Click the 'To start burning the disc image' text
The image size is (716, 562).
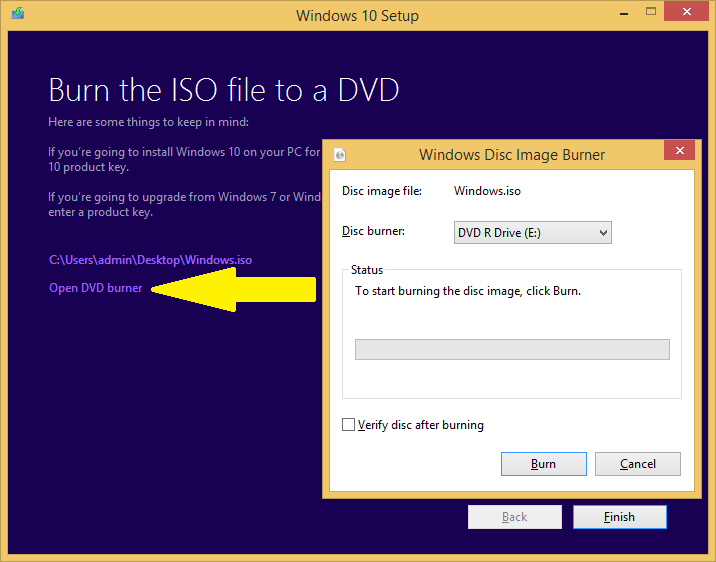click(468, 291)
